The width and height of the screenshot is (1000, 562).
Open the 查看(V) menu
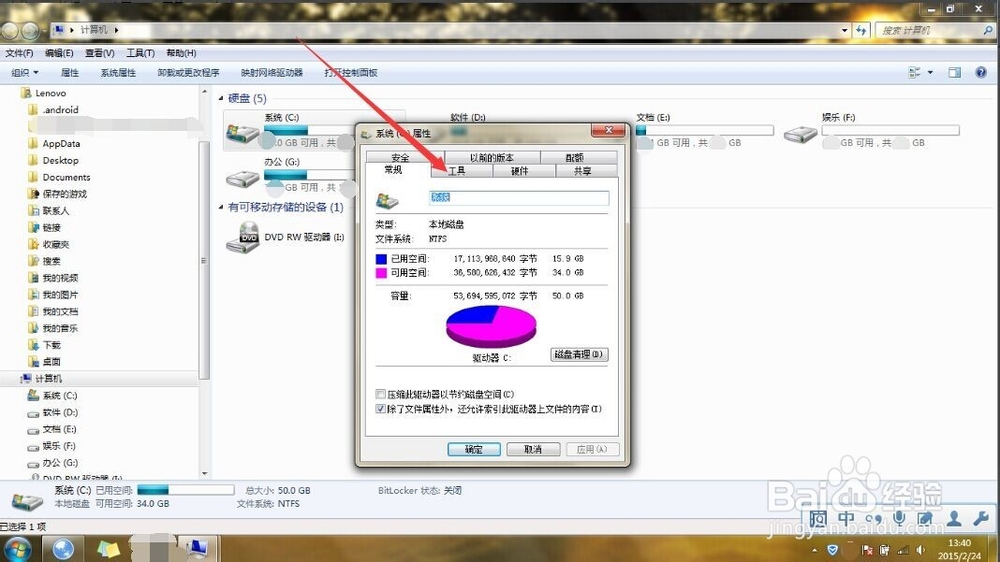(x=99, y=53)
